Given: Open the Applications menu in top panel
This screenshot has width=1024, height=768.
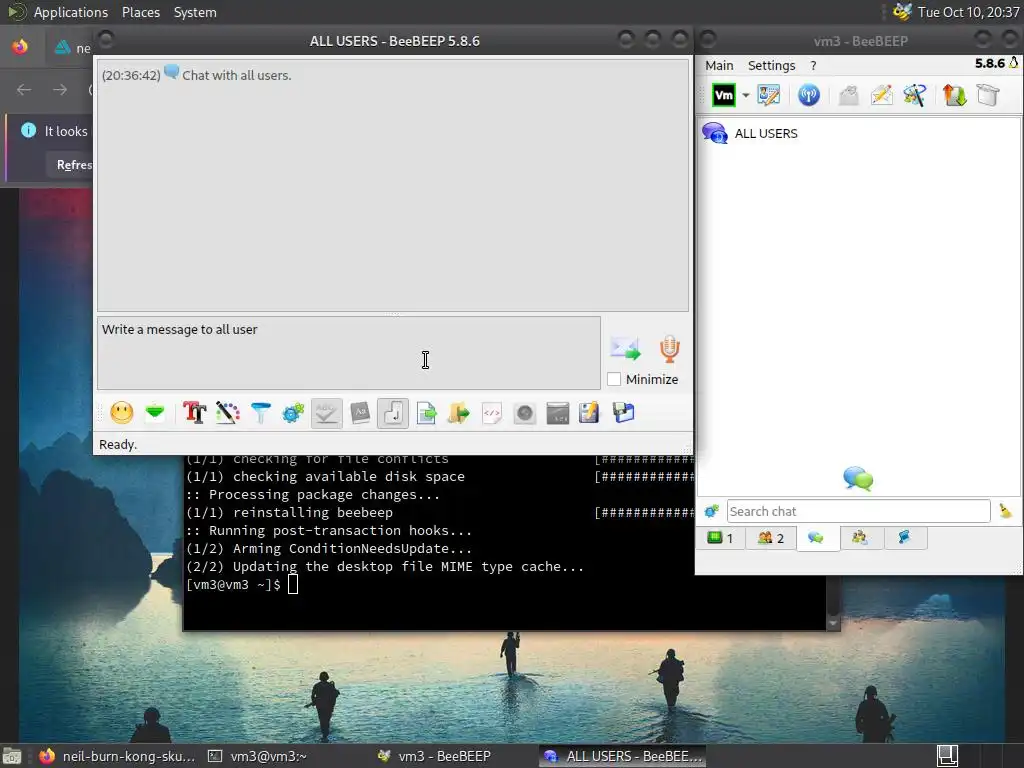Looking at the screenshot, I should coord(71,12).
